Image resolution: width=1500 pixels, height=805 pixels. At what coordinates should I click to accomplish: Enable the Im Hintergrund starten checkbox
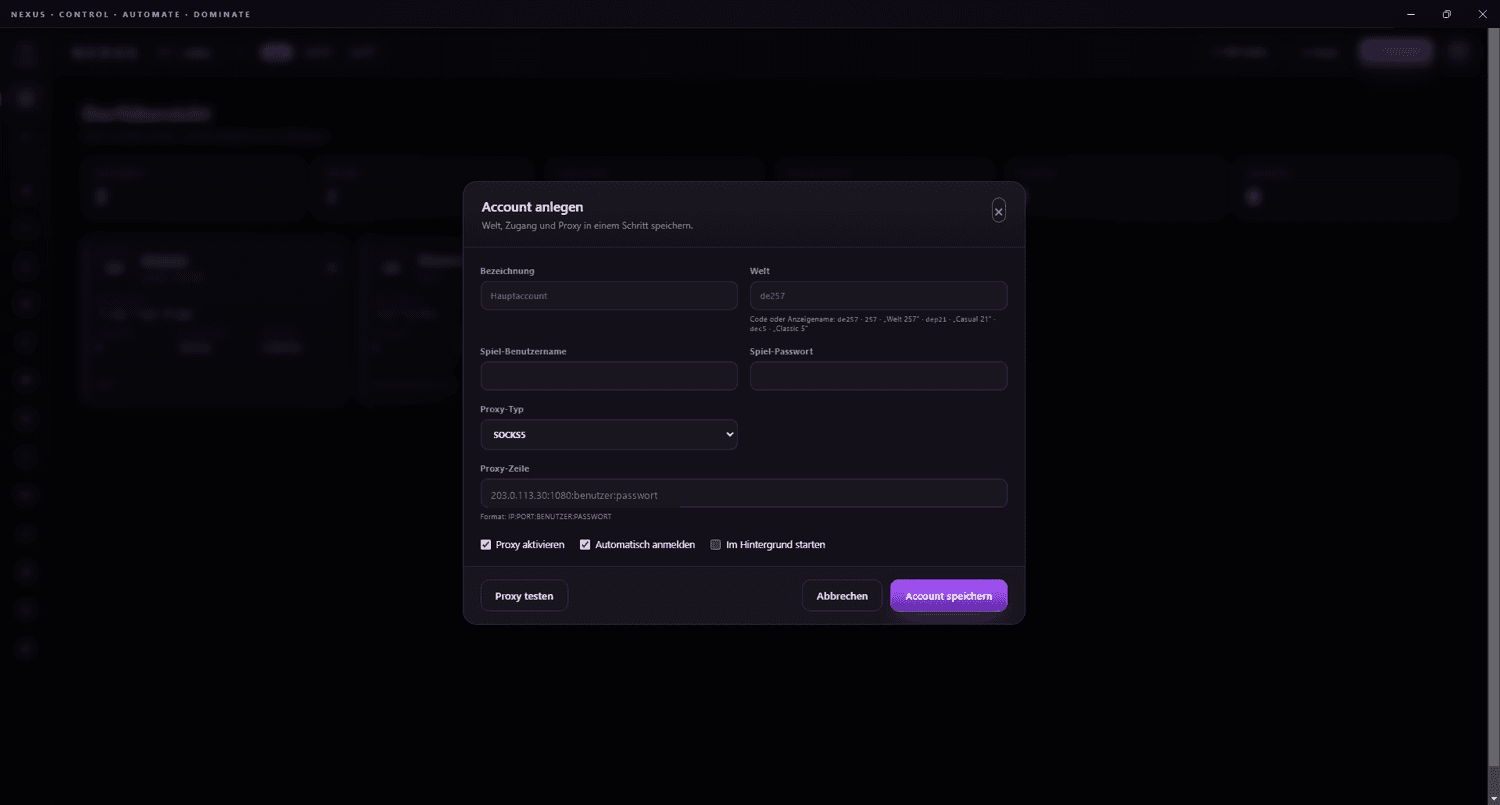(x=715, y=545)
